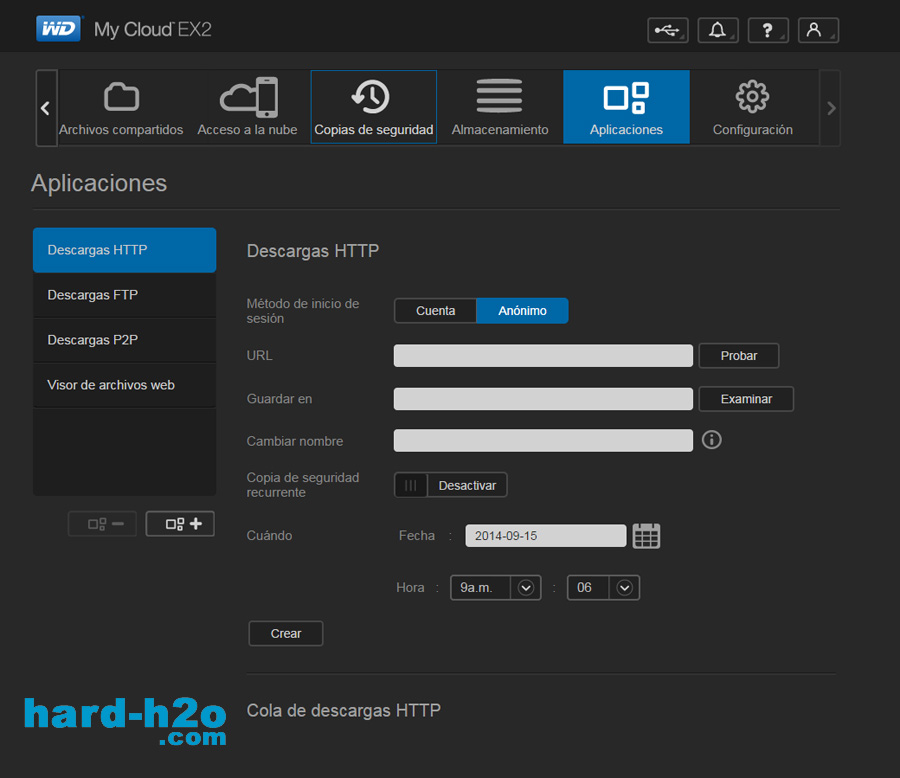Open the hour dropdown showing 9a.m.
This screenshot has height=778, width=900.
(496, 587)
